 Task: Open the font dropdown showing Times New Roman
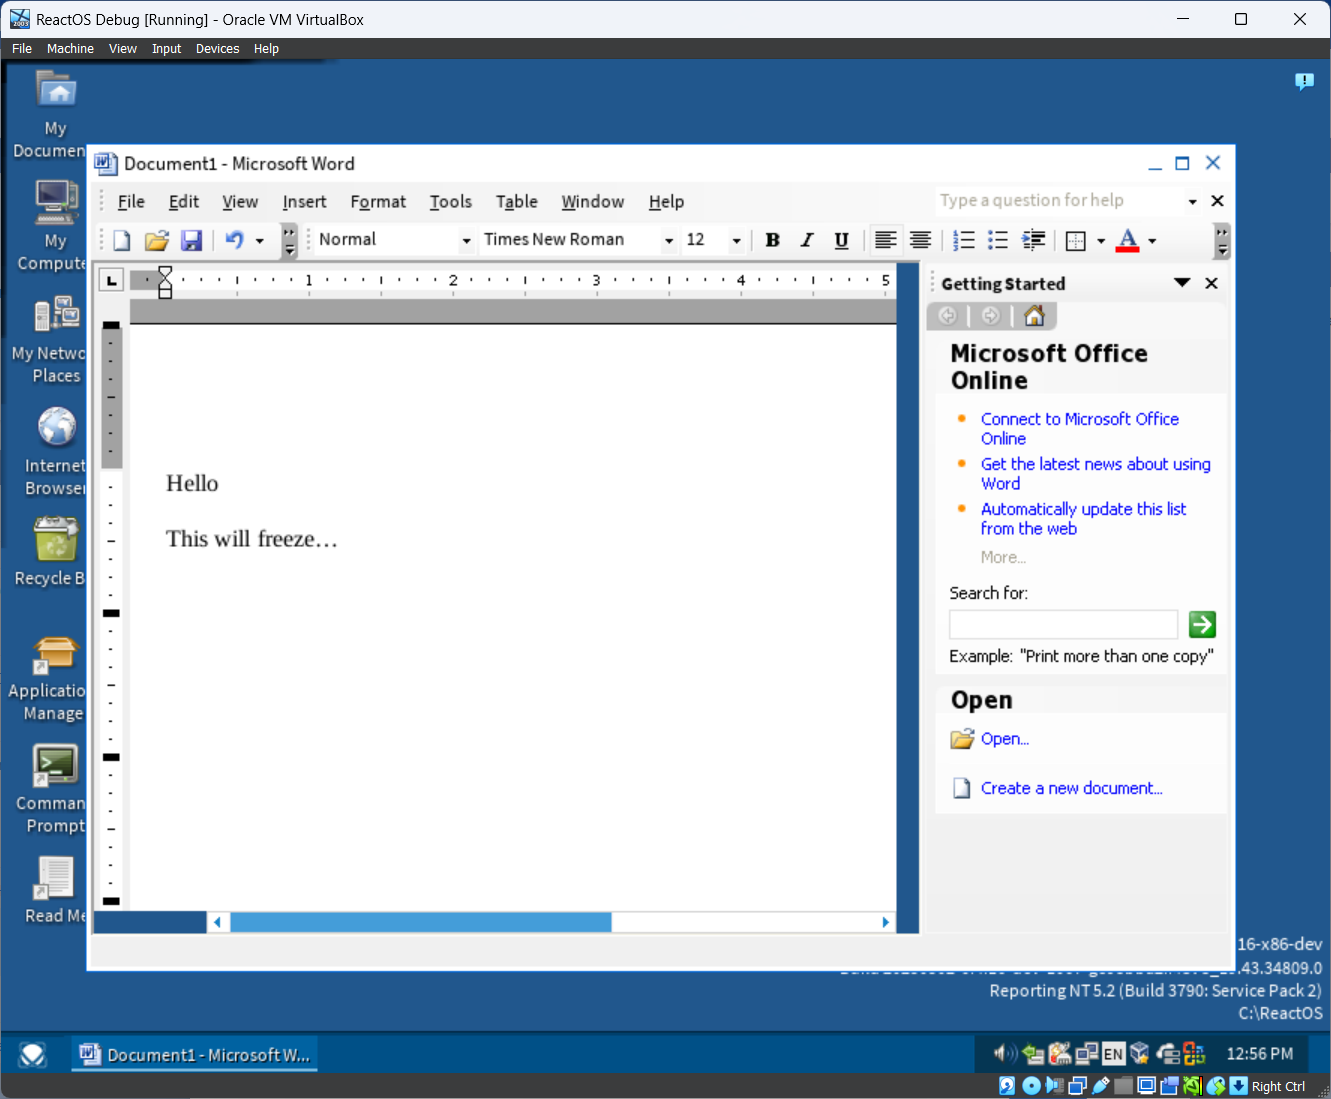[x=669, y=241]
